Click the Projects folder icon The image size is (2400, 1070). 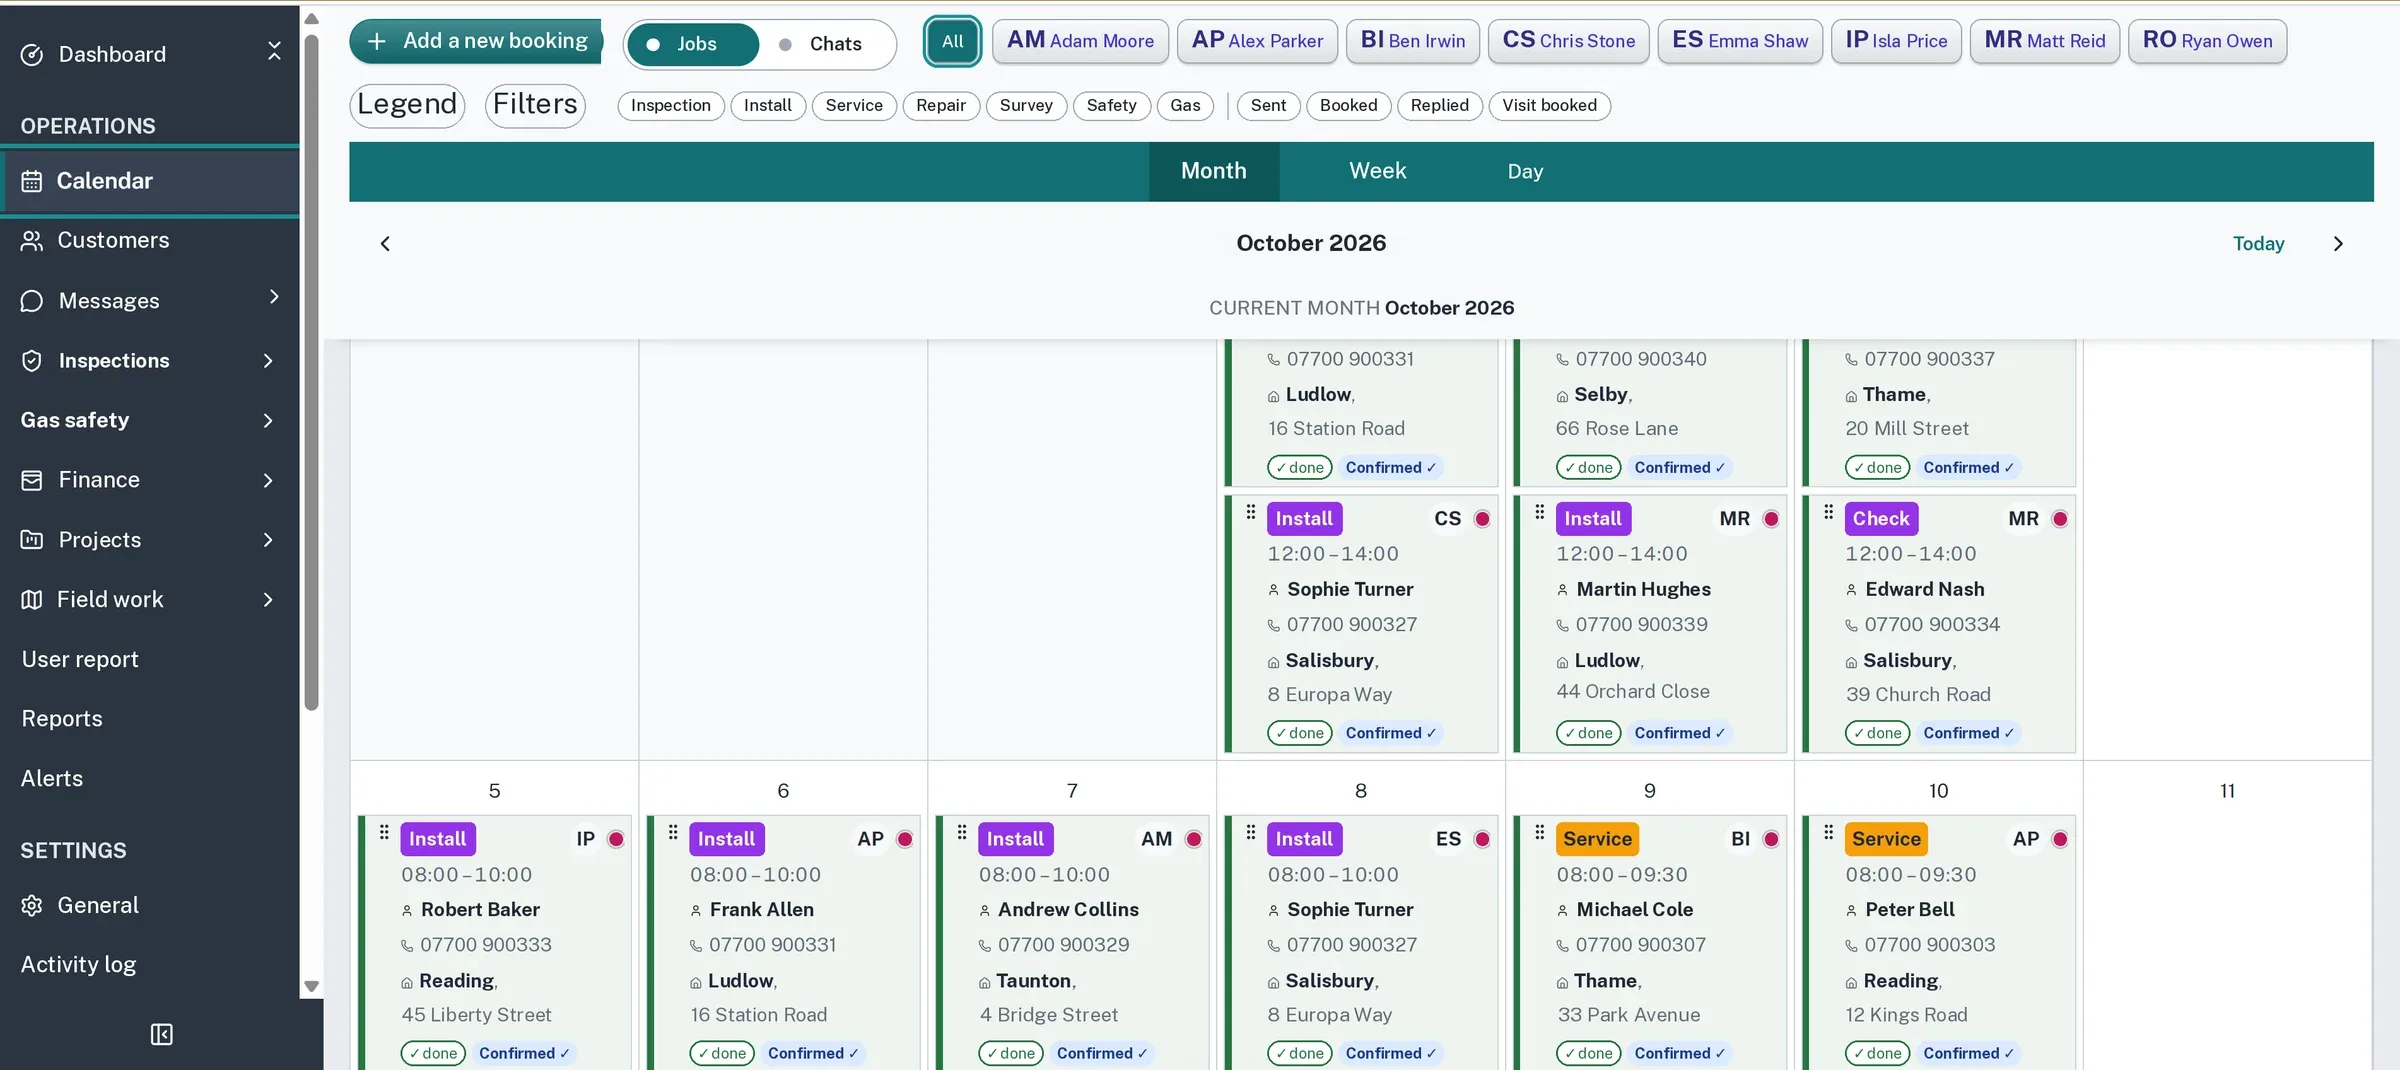point(32,540)
